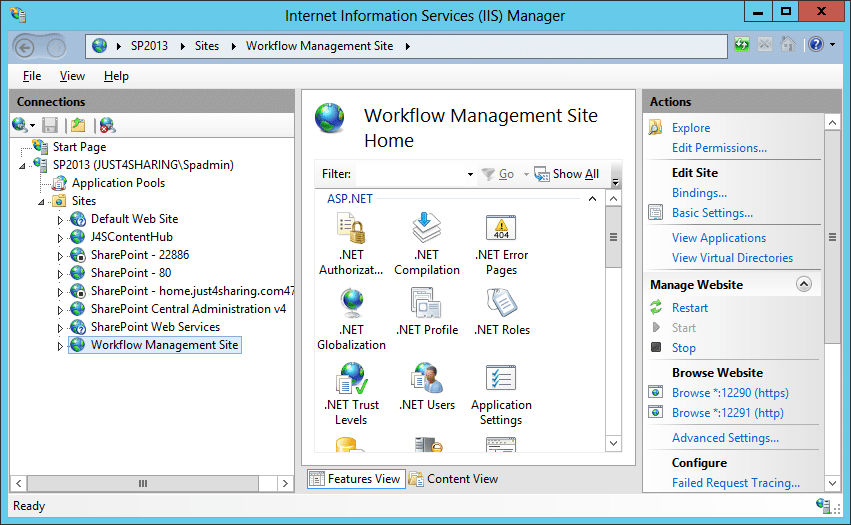Open .NET Error Pages feature
This screenshot has width=851, height=525.
coord(501,228)
